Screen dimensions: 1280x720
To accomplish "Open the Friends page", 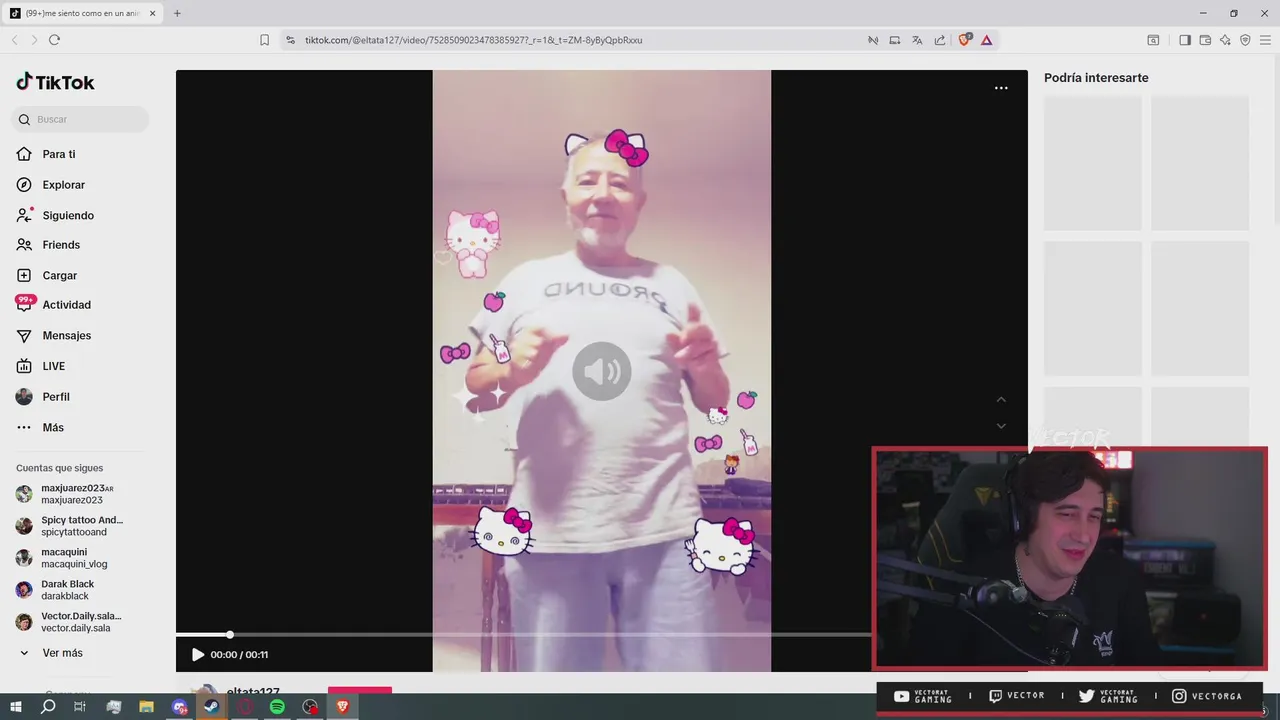I will tap(48, 245).
